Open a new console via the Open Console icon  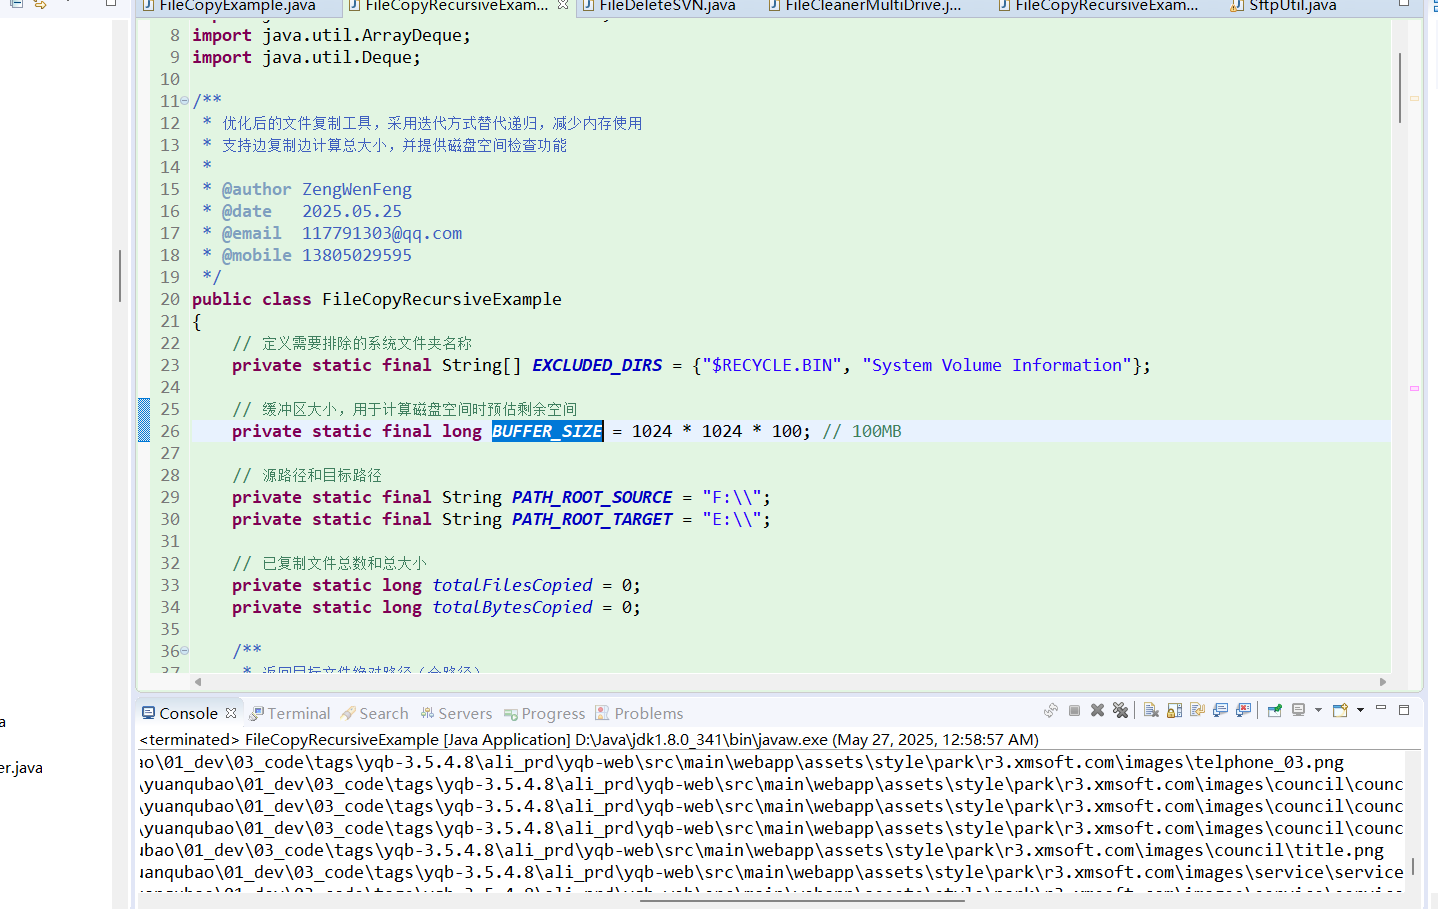1340,710
